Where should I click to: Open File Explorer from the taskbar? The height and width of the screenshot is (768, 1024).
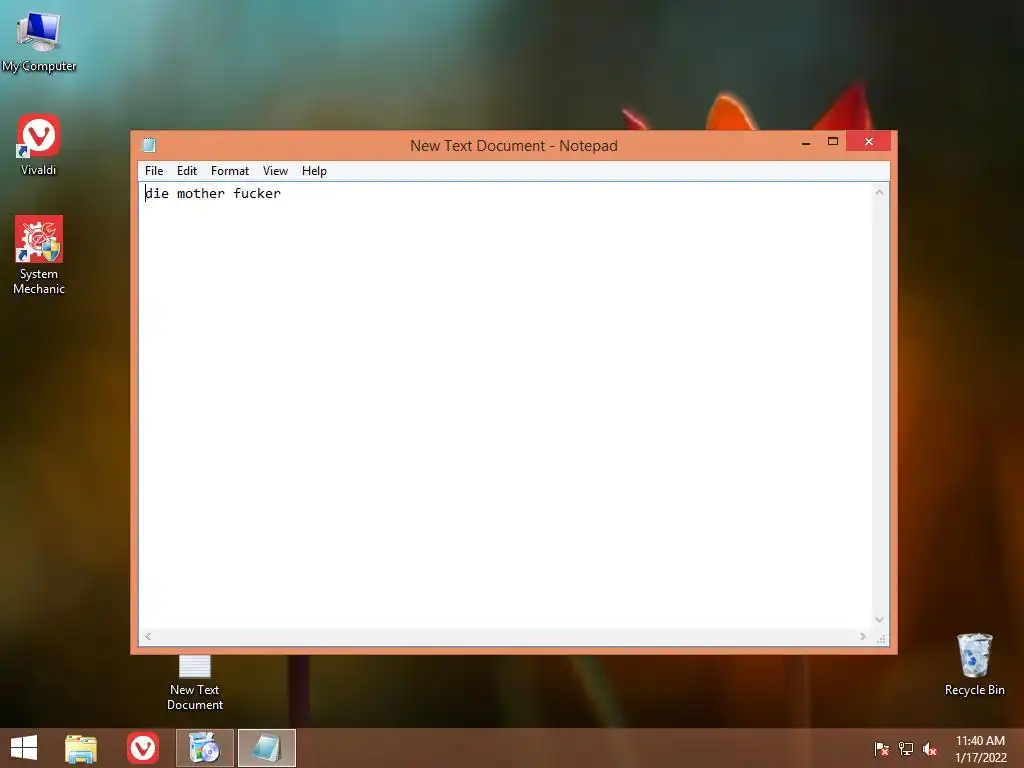(x=81, y=748)
